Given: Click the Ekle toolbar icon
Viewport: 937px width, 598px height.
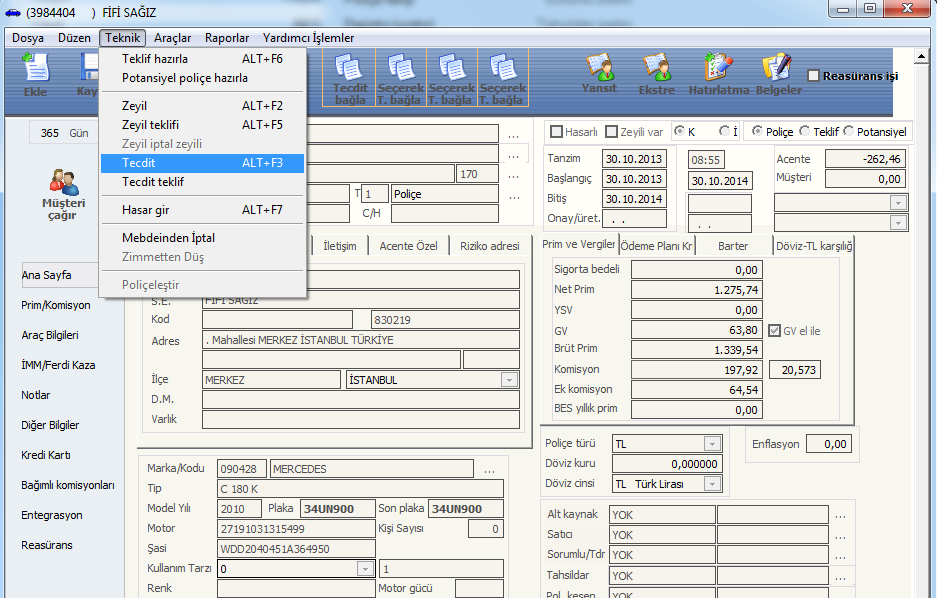Looking at the screenshot, I should tap(35, 76).
